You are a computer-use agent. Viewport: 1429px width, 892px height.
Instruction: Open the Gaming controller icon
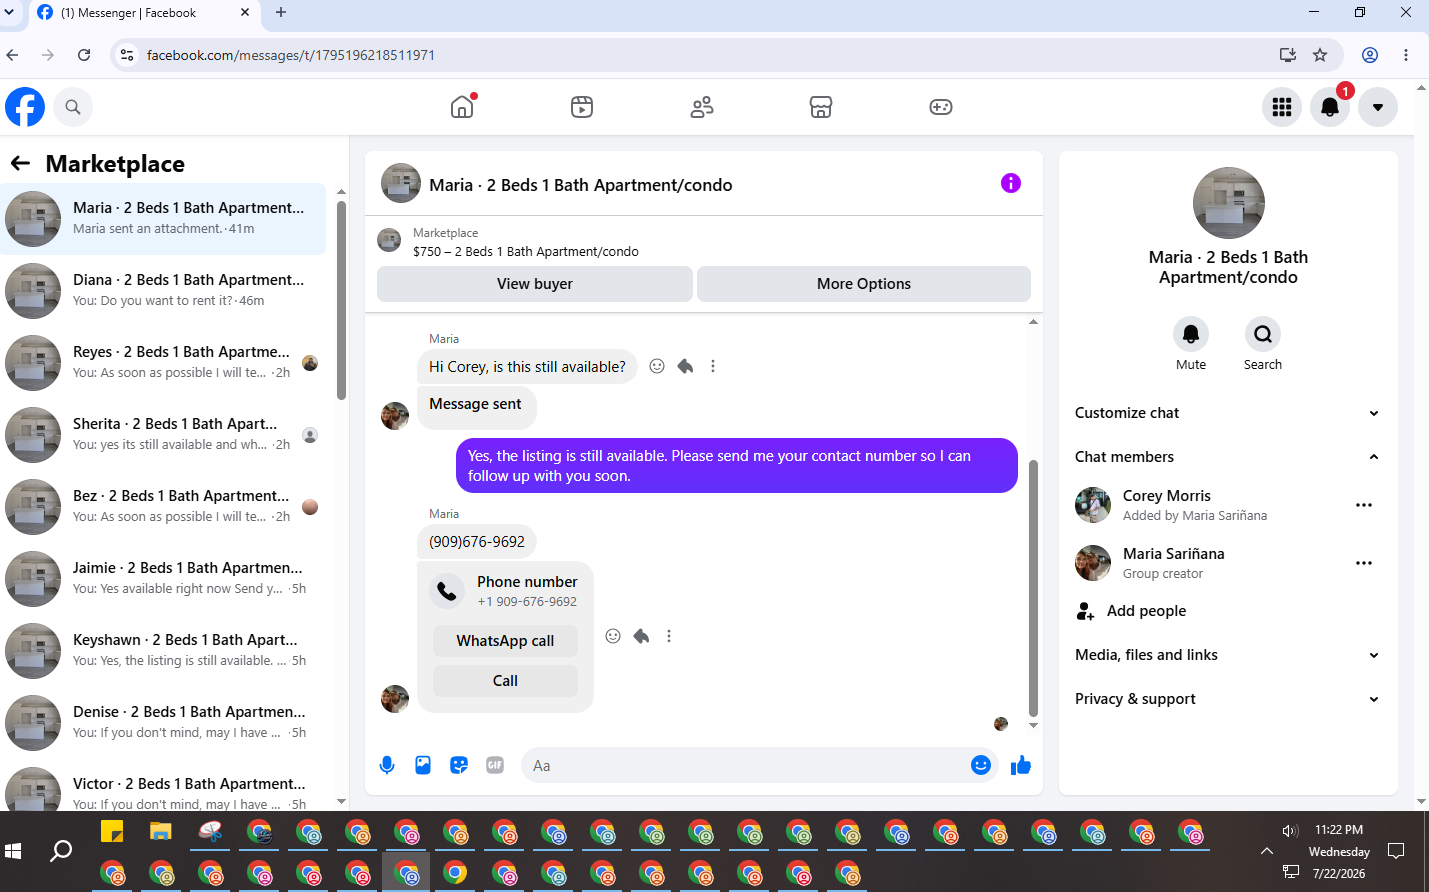tap(941, 107)
